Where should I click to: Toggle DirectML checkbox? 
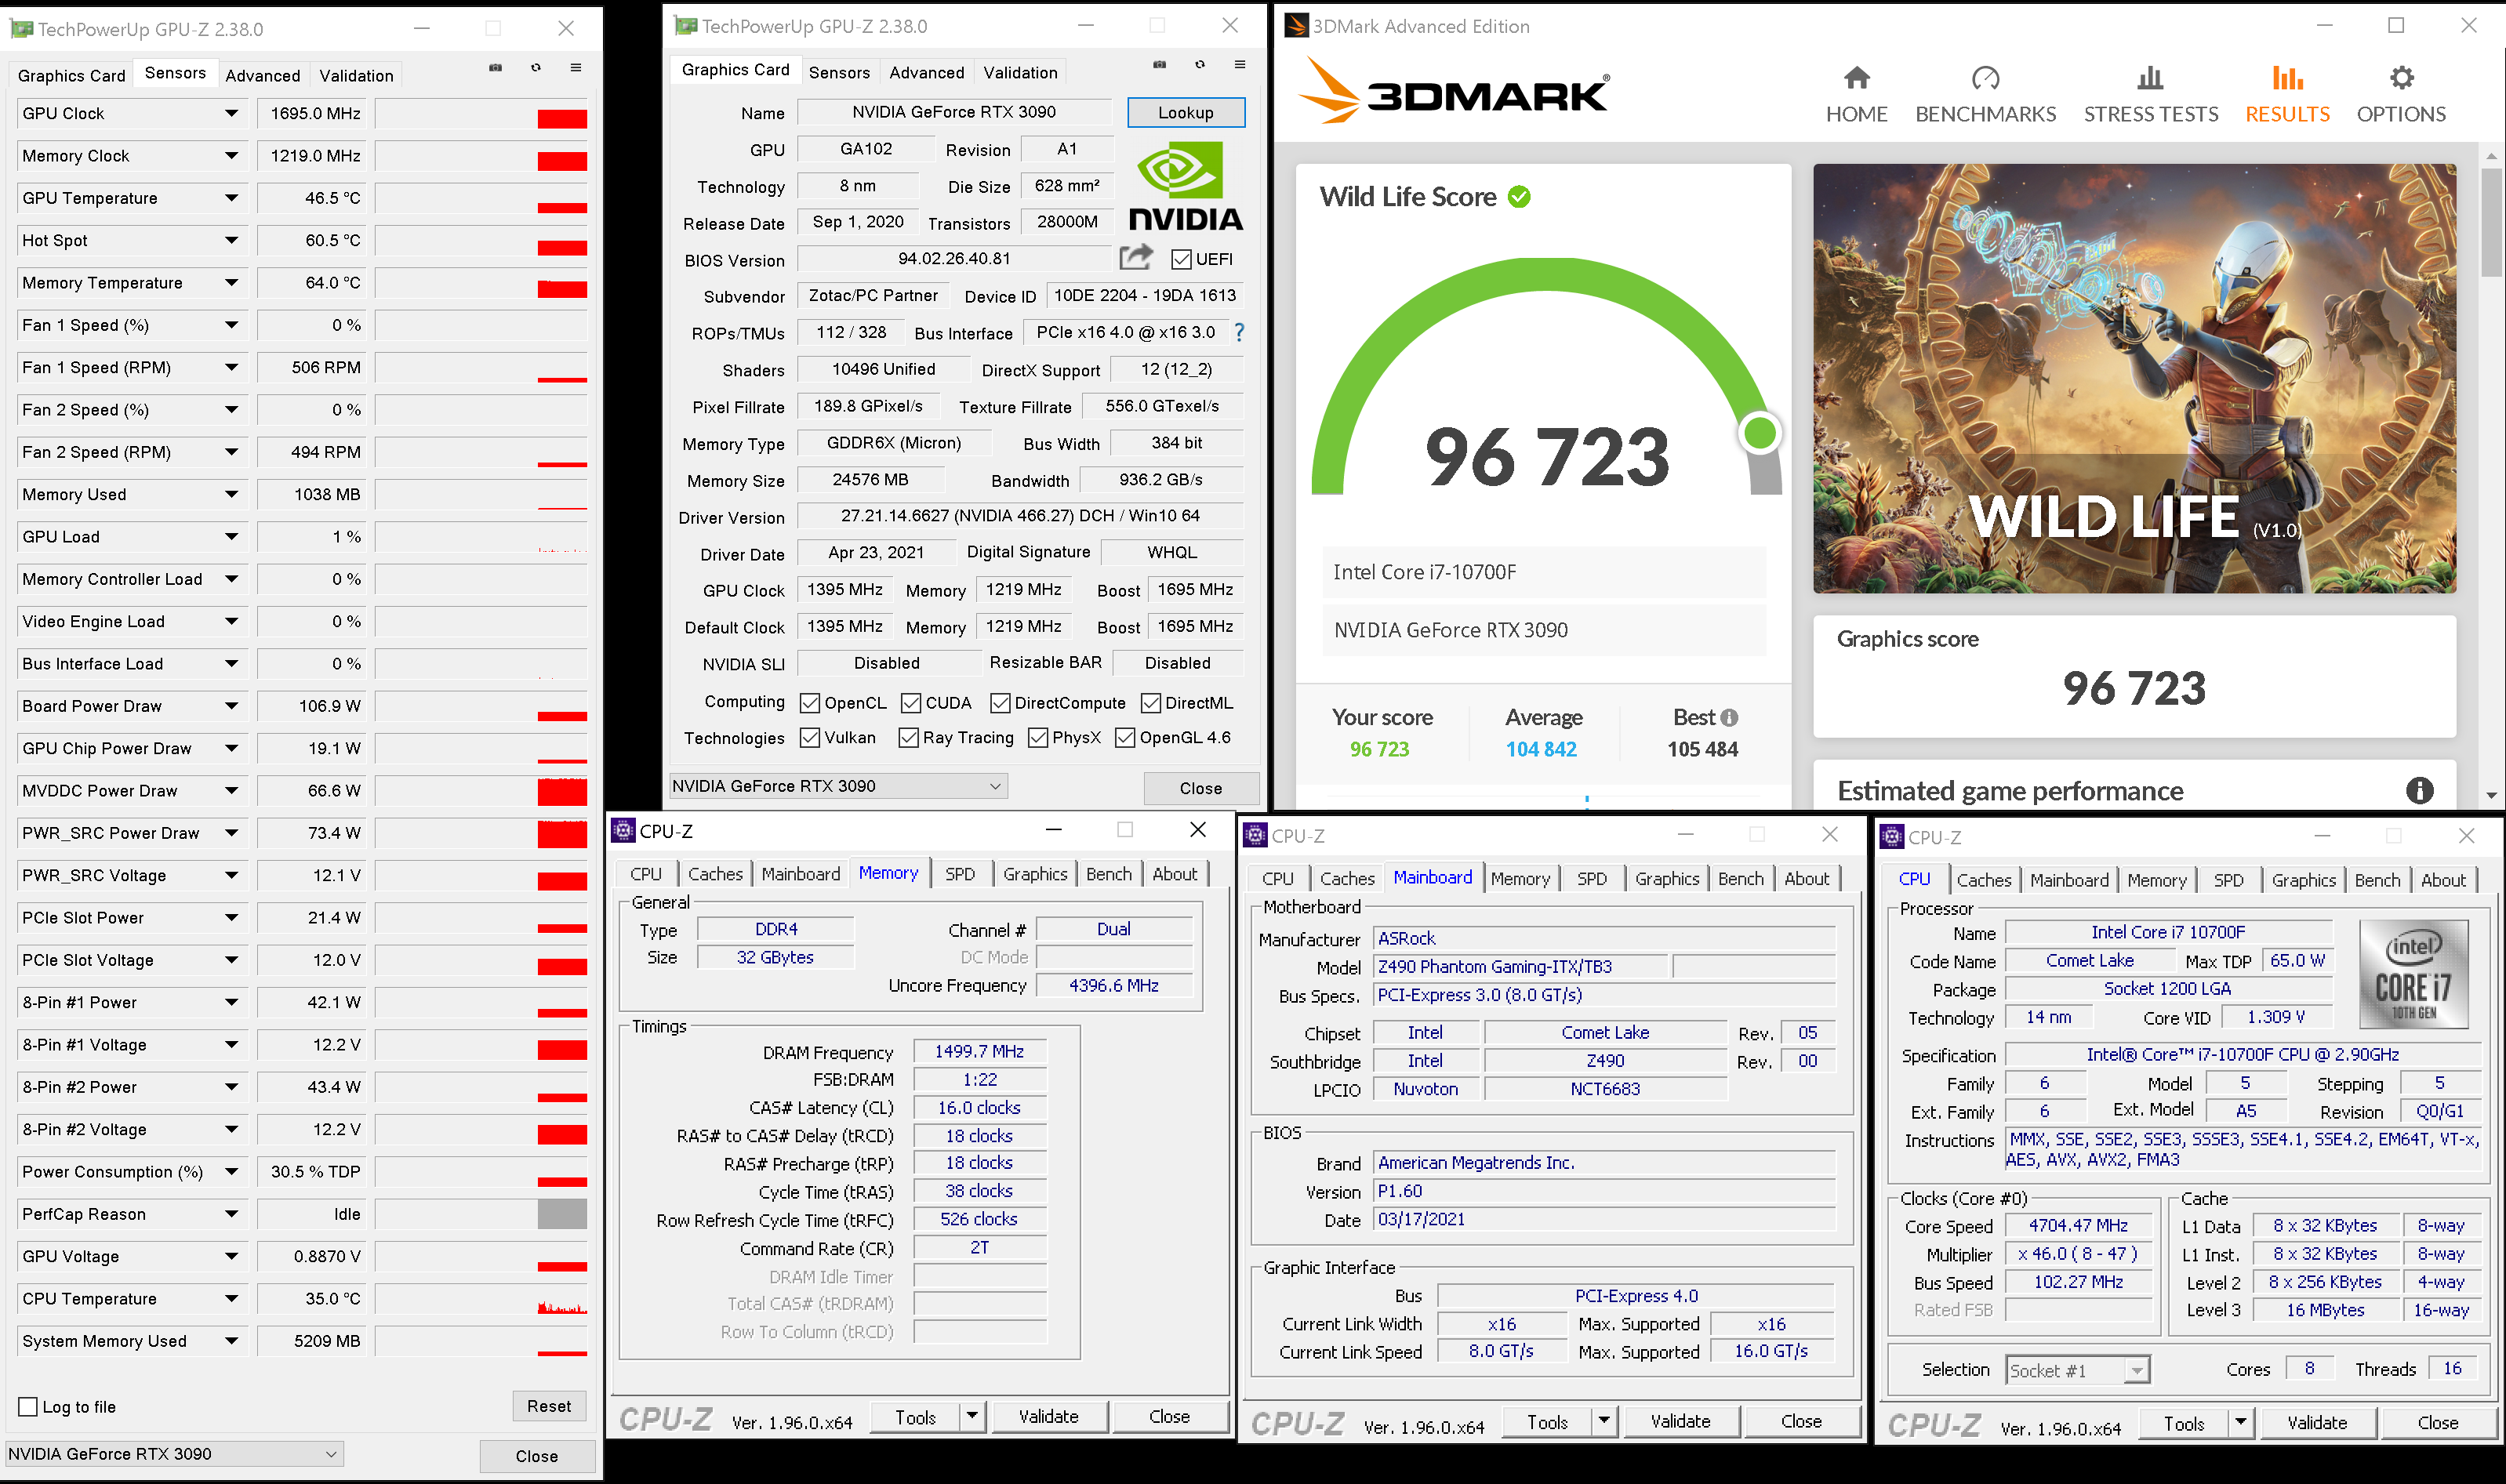(1151, 703)
